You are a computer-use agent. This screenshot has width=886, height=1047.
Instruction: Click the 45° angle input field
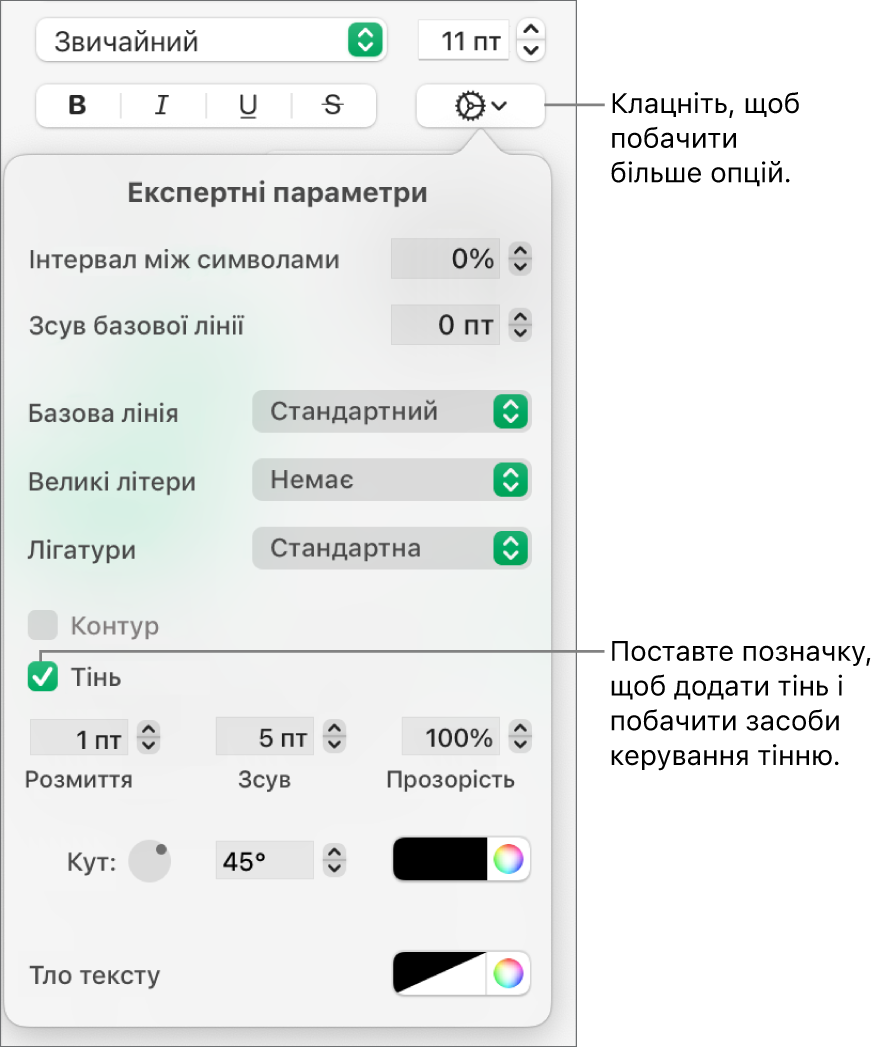(x=265, y=860)
